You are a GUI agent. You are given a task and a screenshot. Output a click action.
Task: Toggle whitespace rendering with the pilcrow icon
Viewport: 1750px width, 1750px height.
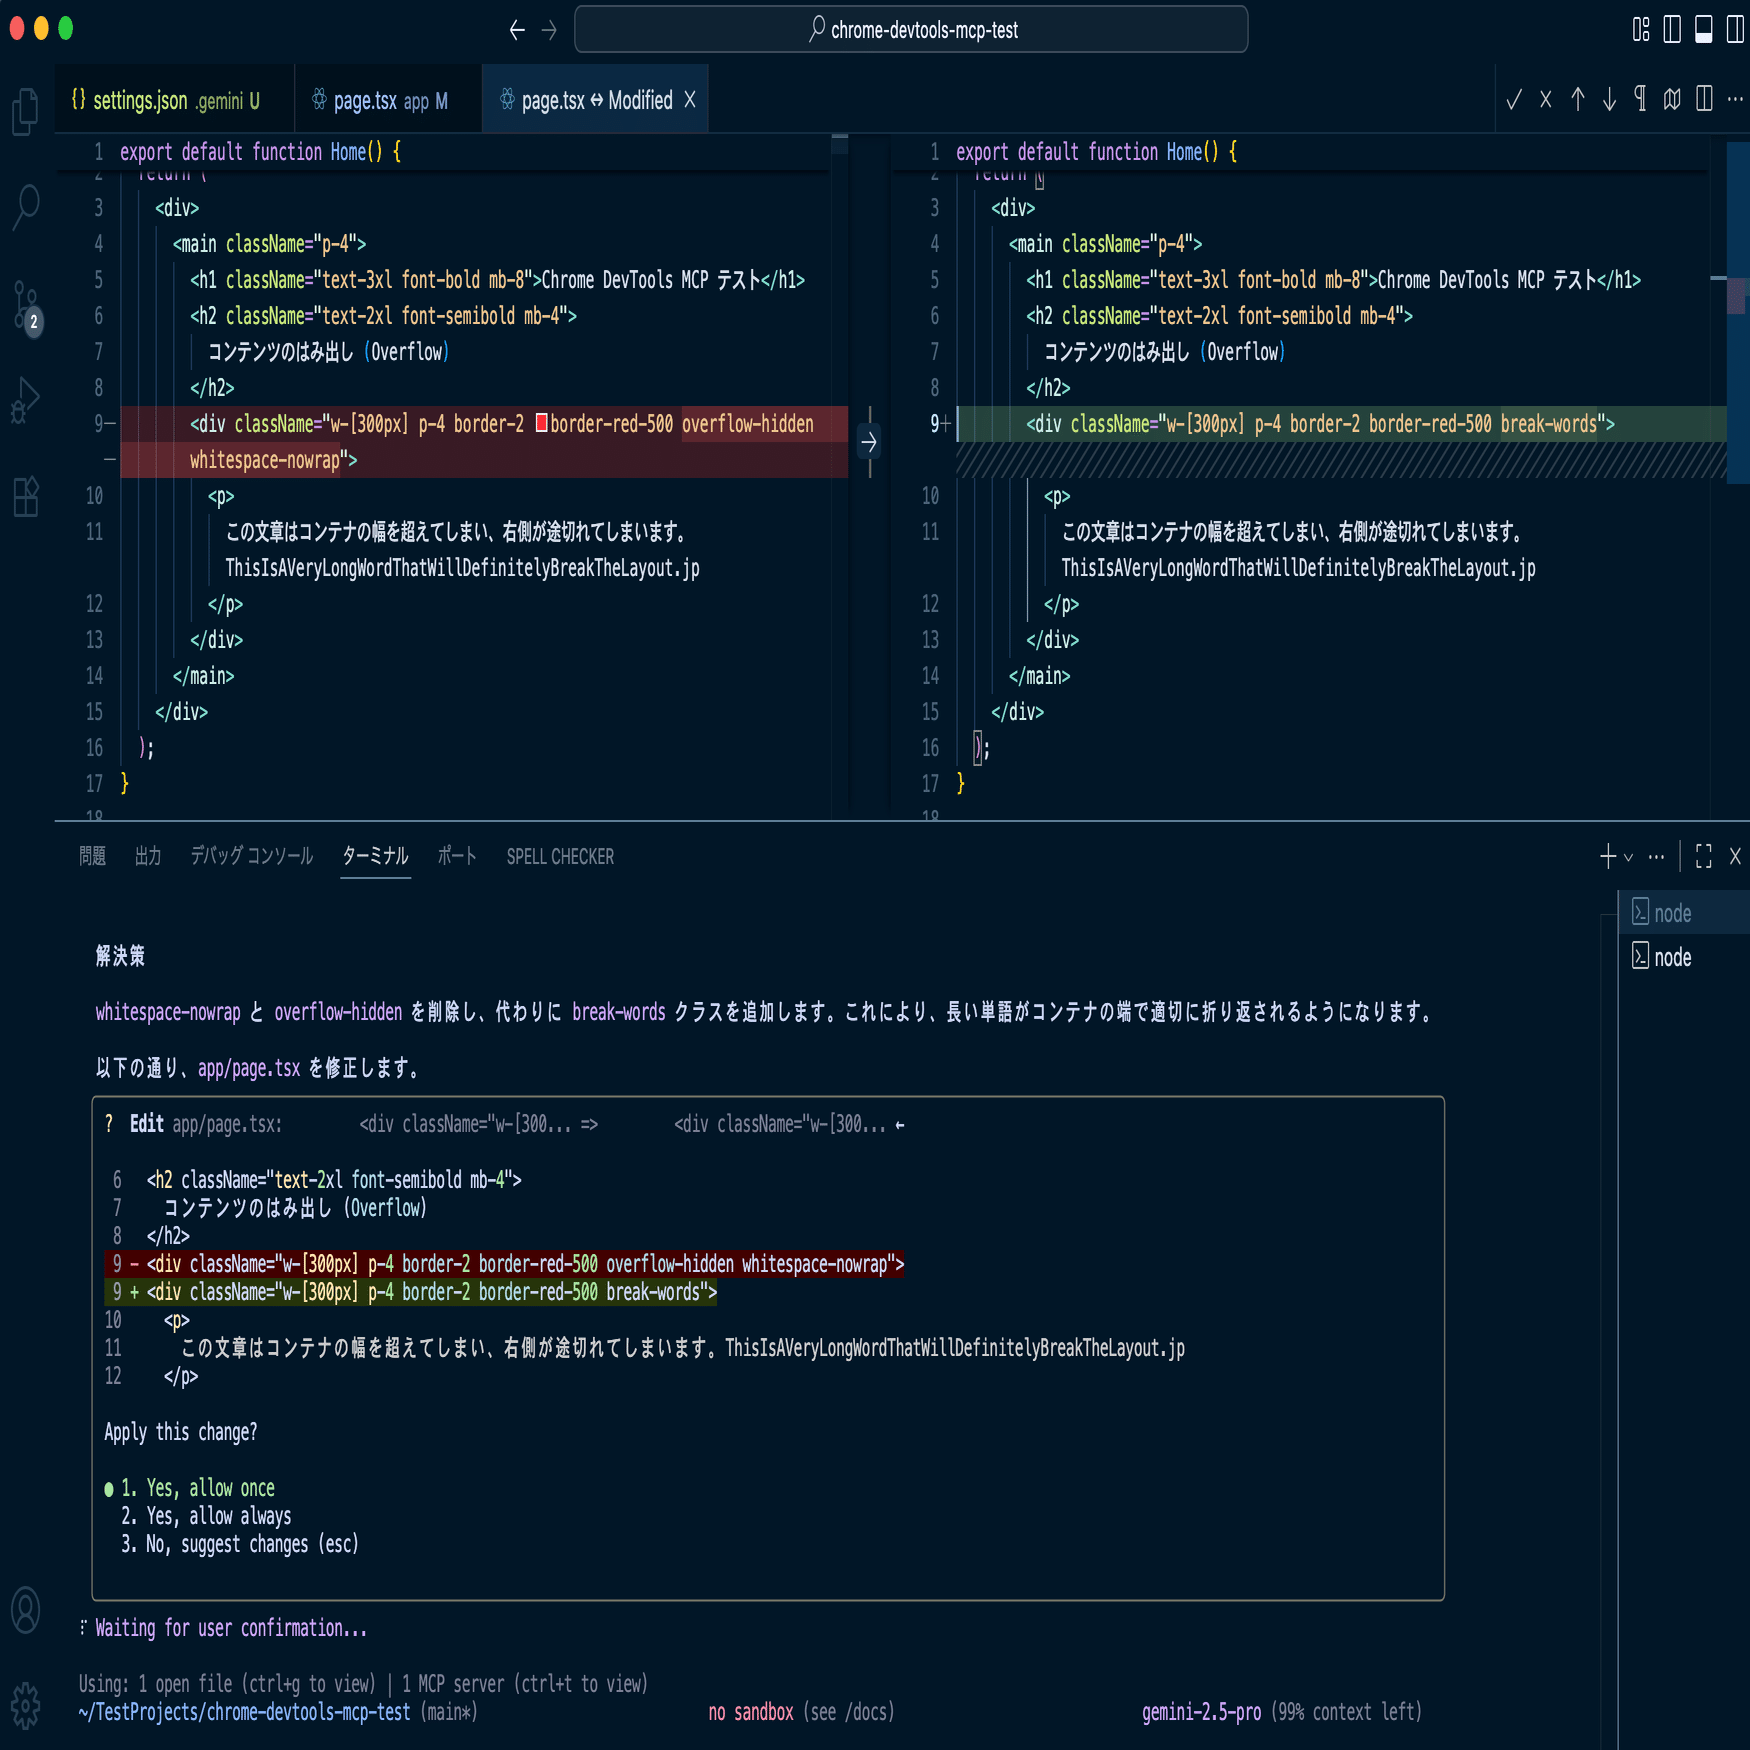coord(1639,99)
